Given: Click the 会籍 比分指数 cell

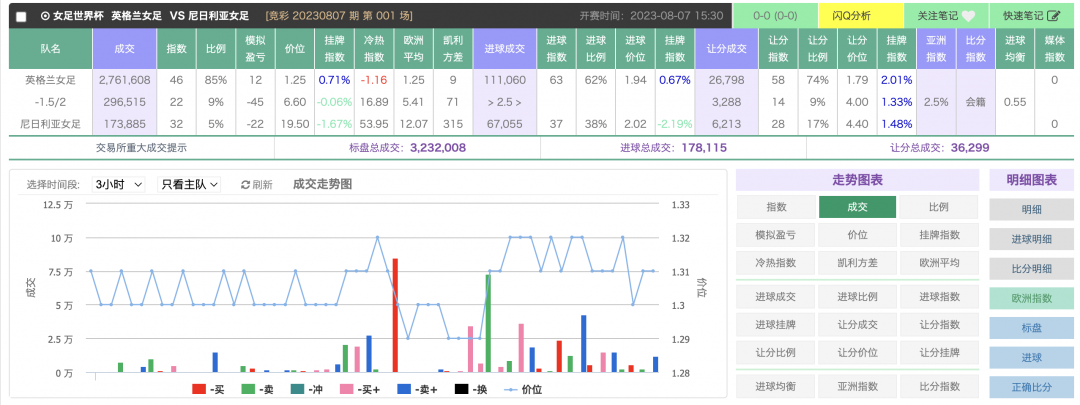Looking at the screenshot, I should pyautogui.click(x=976, y=102).
